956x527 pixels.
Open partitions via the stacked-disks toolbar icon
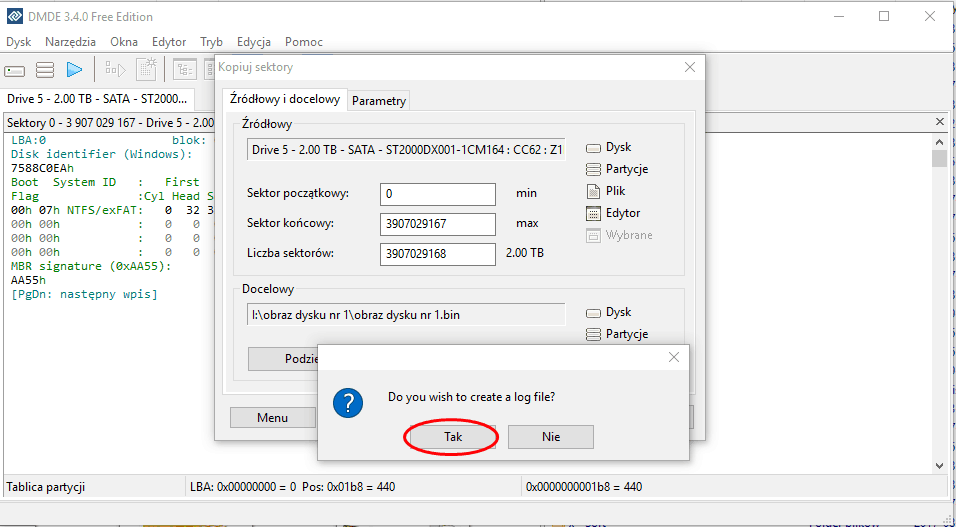point(45,70)
